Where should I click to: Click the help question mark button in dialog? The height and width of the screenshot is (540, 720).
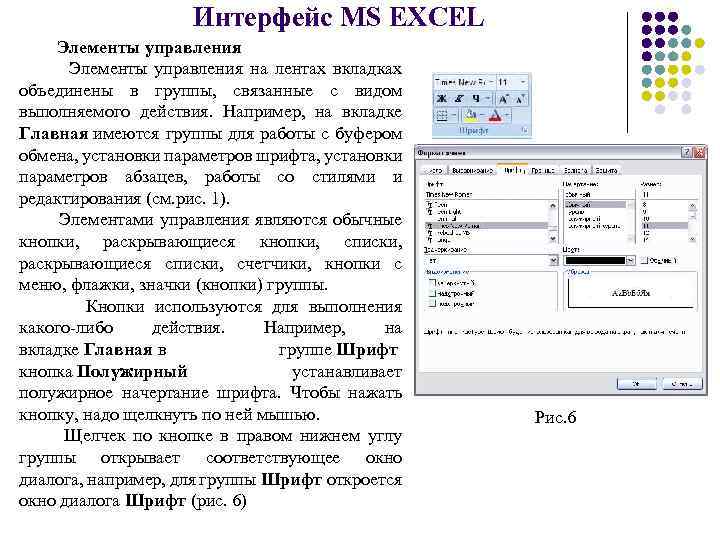tap(686, 152)
